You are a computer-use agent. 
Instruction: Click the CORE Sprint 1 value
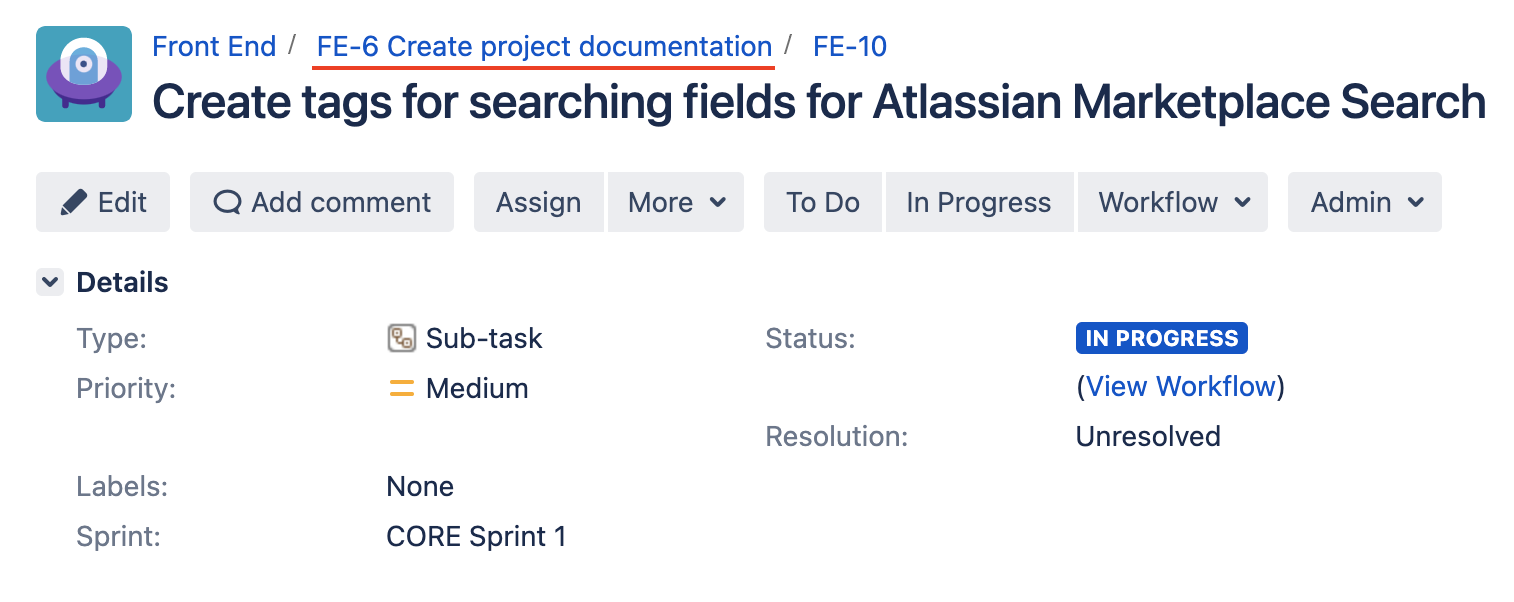tap(476, 537)
